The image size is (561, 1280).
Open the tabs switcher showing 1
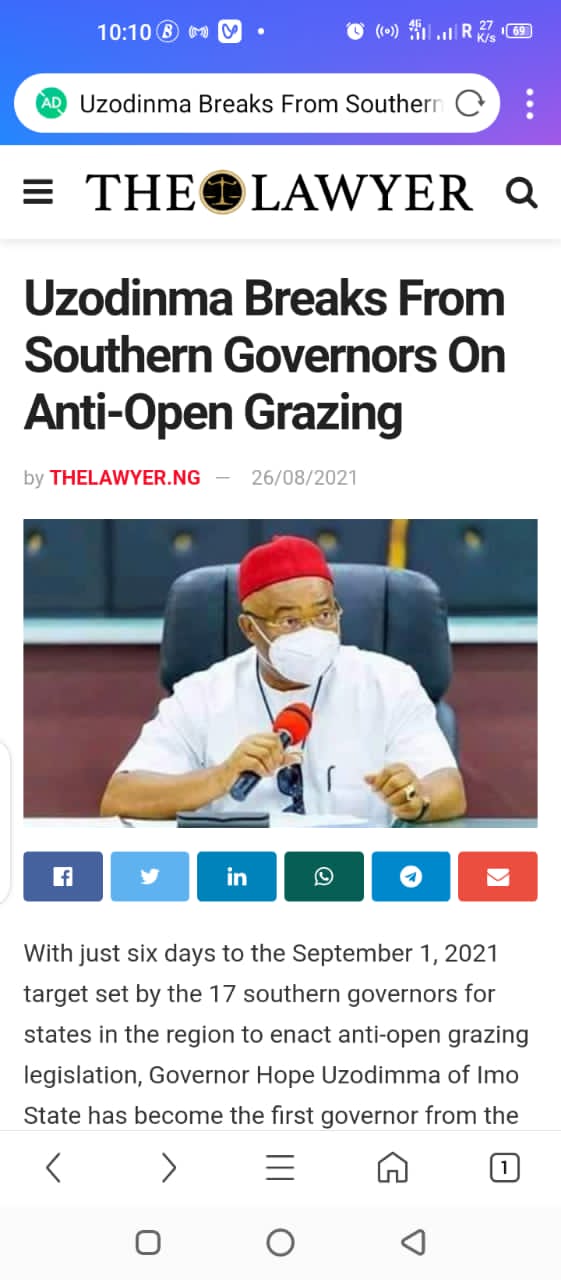[504, 1167]
